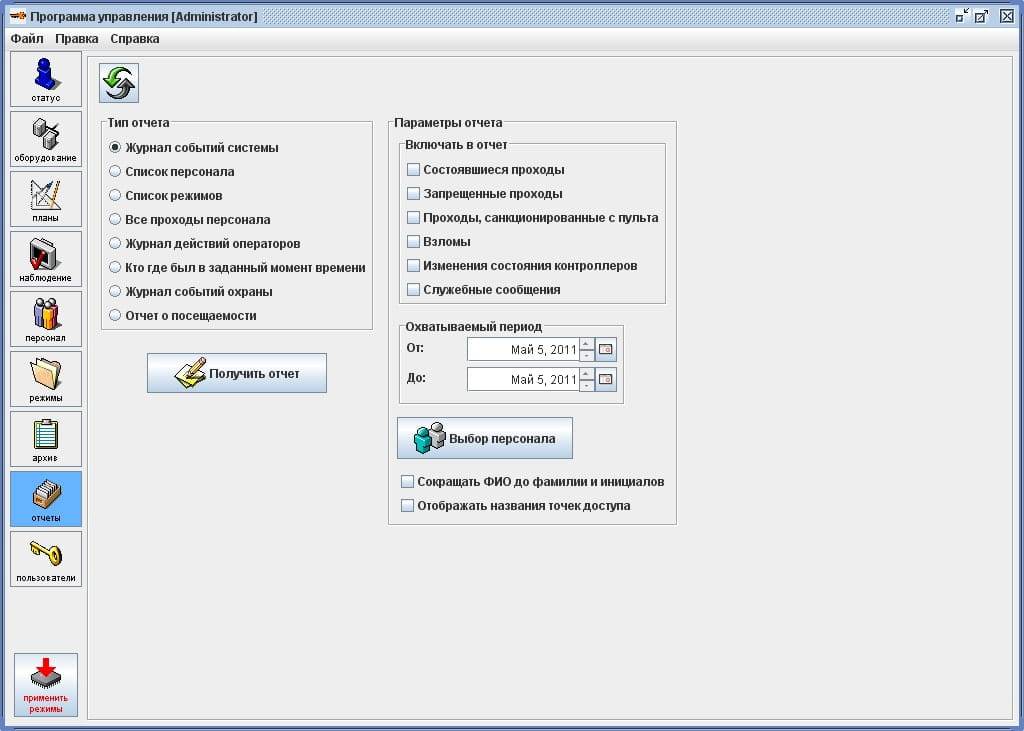This screenshot has height=731, width=1024.
Task: Open the calendar picker for До date
Action: pyautogui.click(x=606, y=379)
